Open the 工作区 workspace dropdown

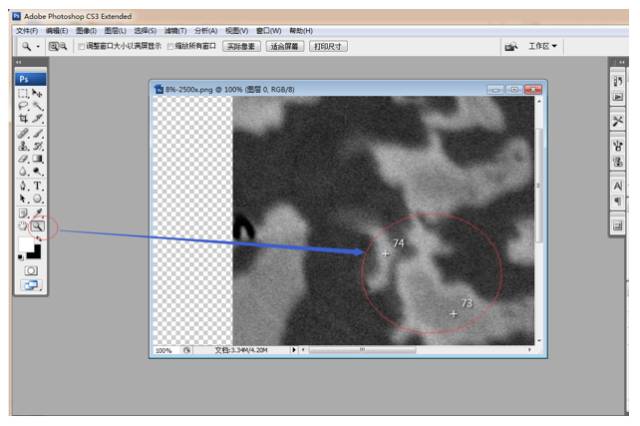(543, 46)
